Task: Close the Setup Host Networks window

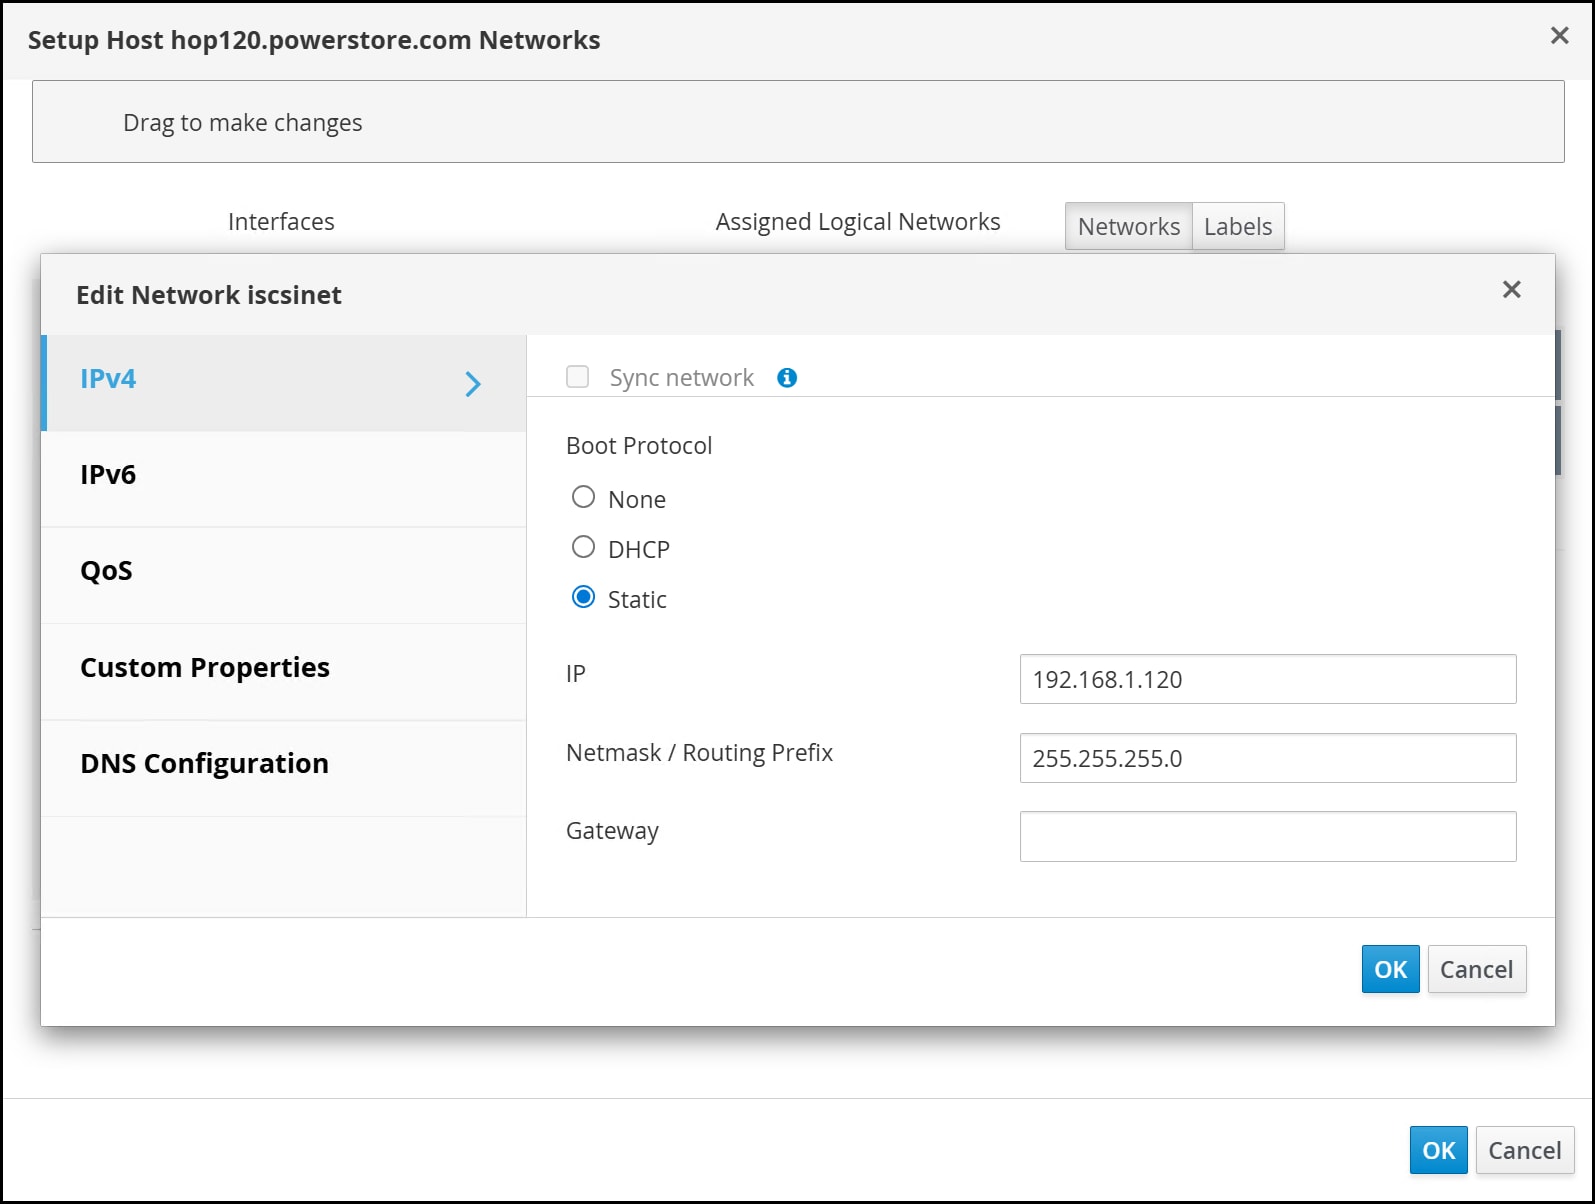Action: pyautogui.click(x=1559, y=36)
